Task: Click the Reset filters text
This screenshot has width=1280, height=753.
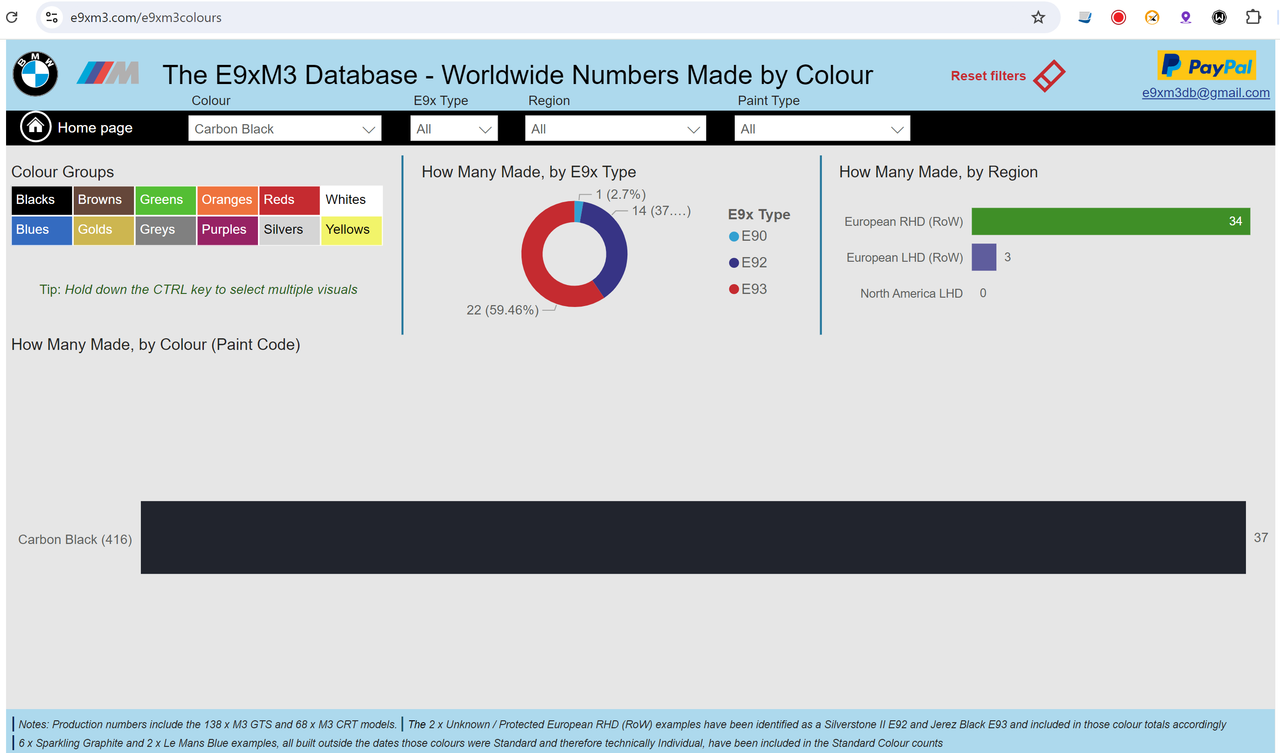Action: point(988,76)
